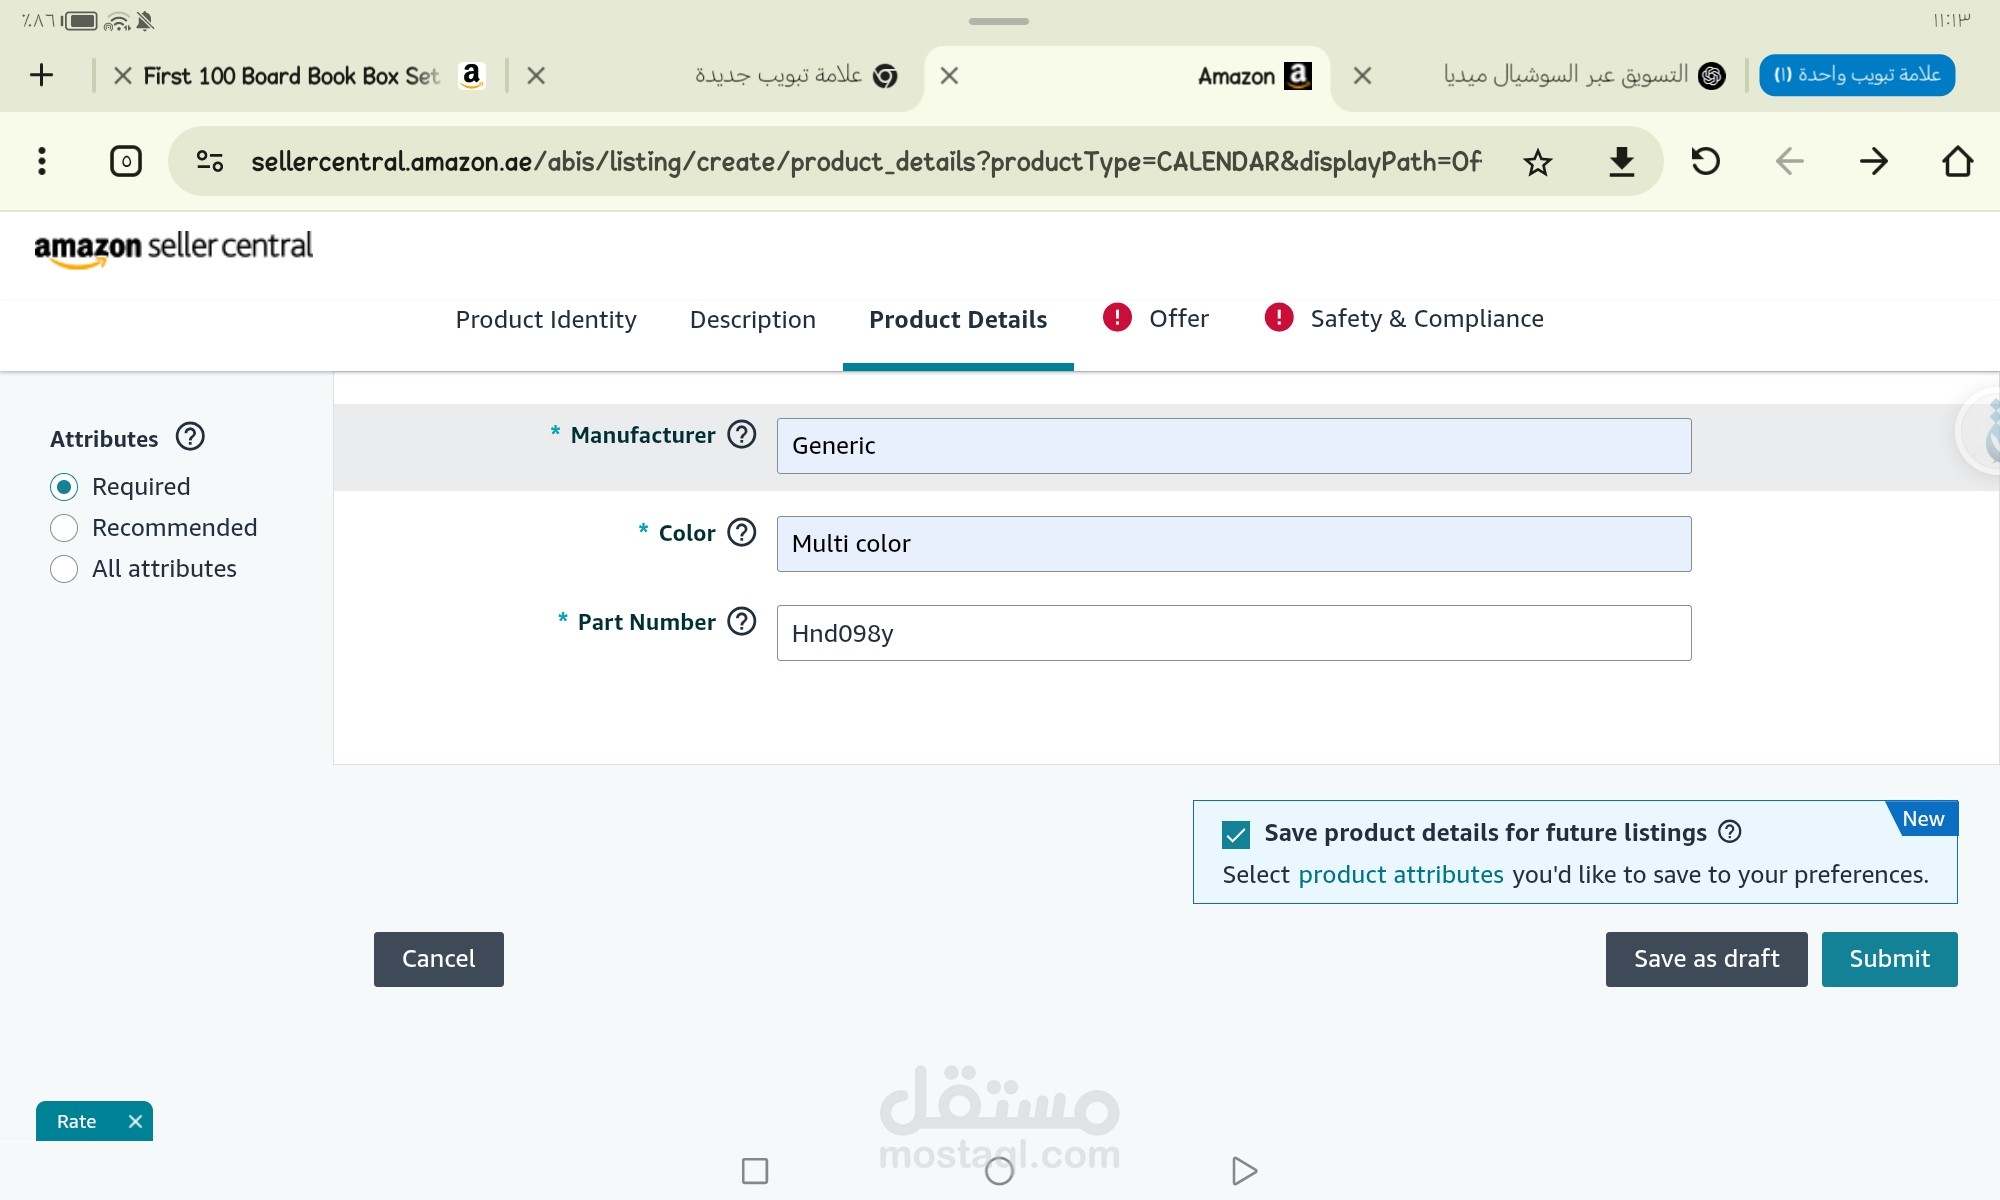Click the Part Number input field

click(x=1233, y=633)
